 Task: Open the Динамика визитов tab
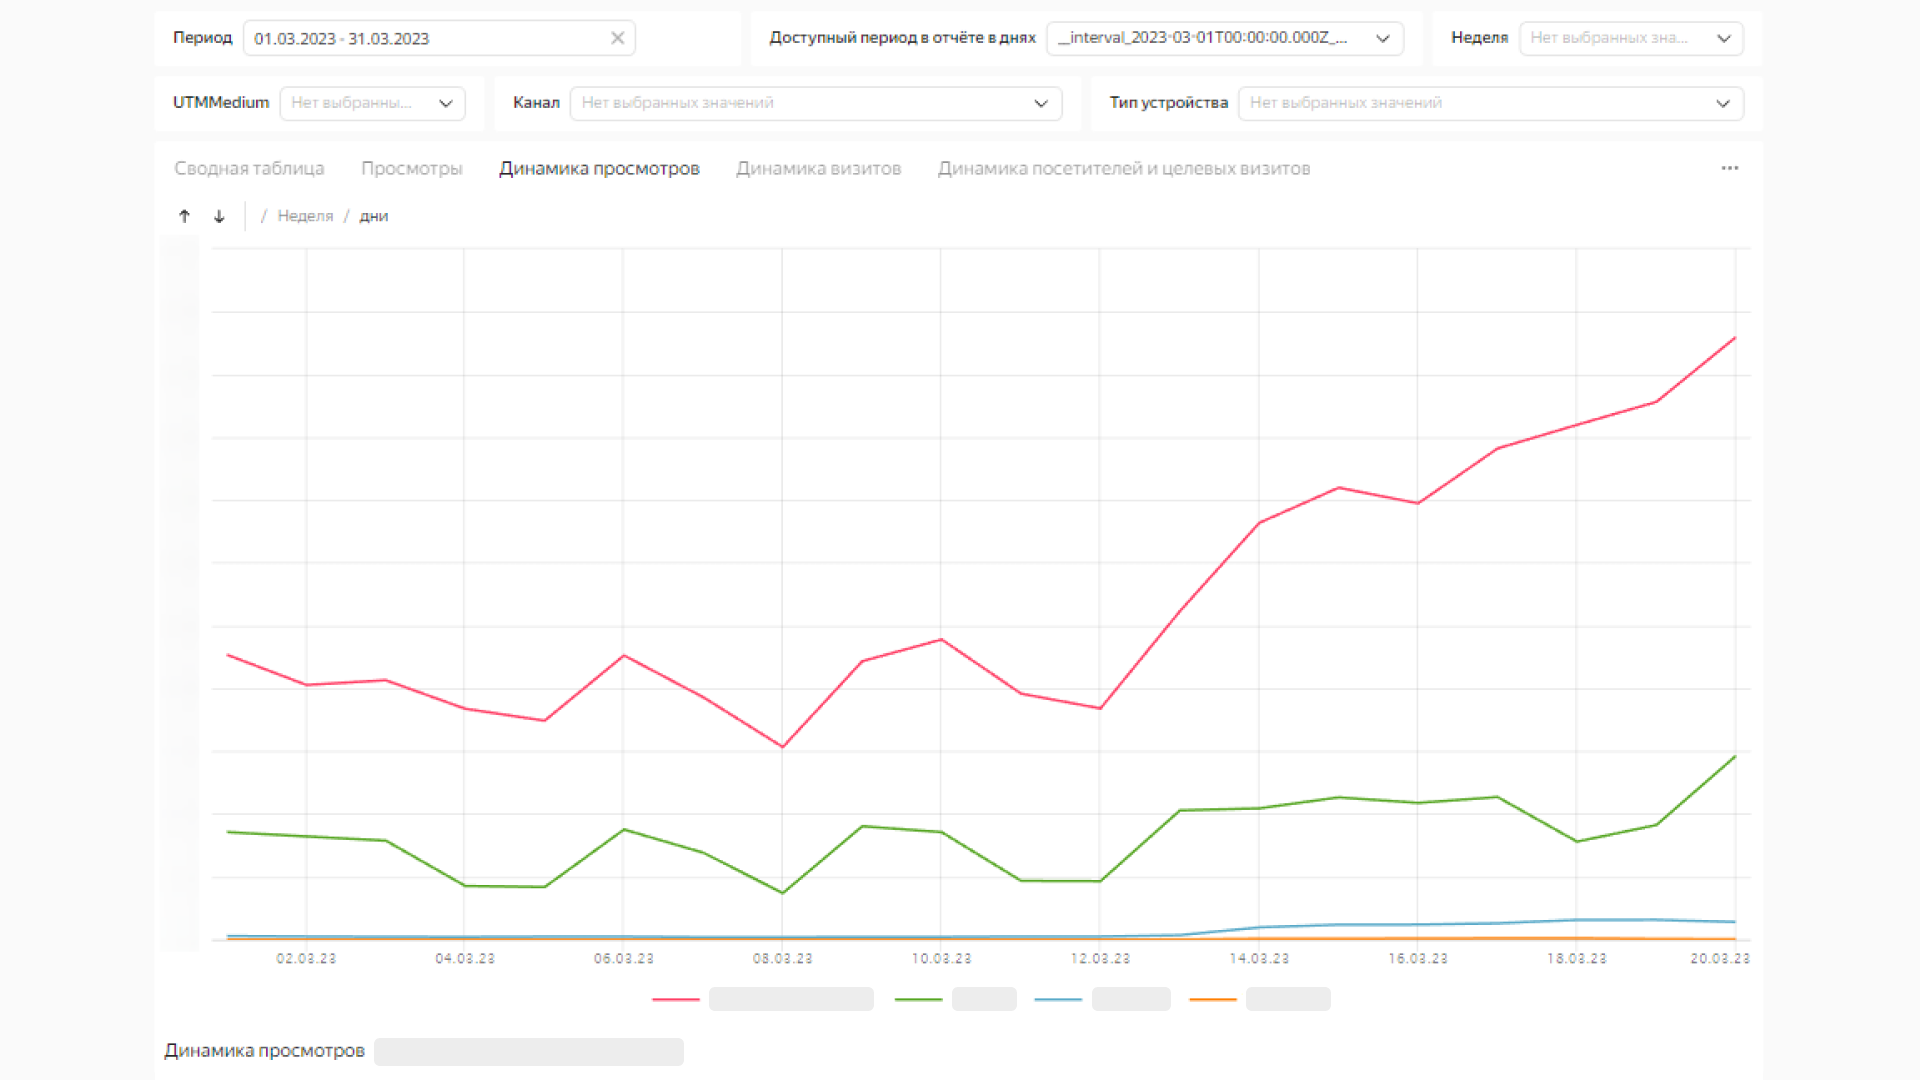click(x=818, y=168)
